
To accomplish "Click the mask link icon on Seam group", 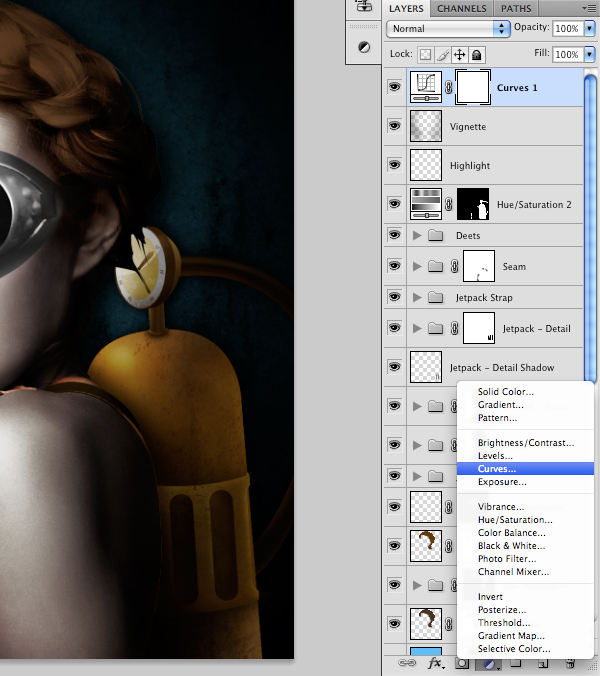I will (x=454, y=266).
